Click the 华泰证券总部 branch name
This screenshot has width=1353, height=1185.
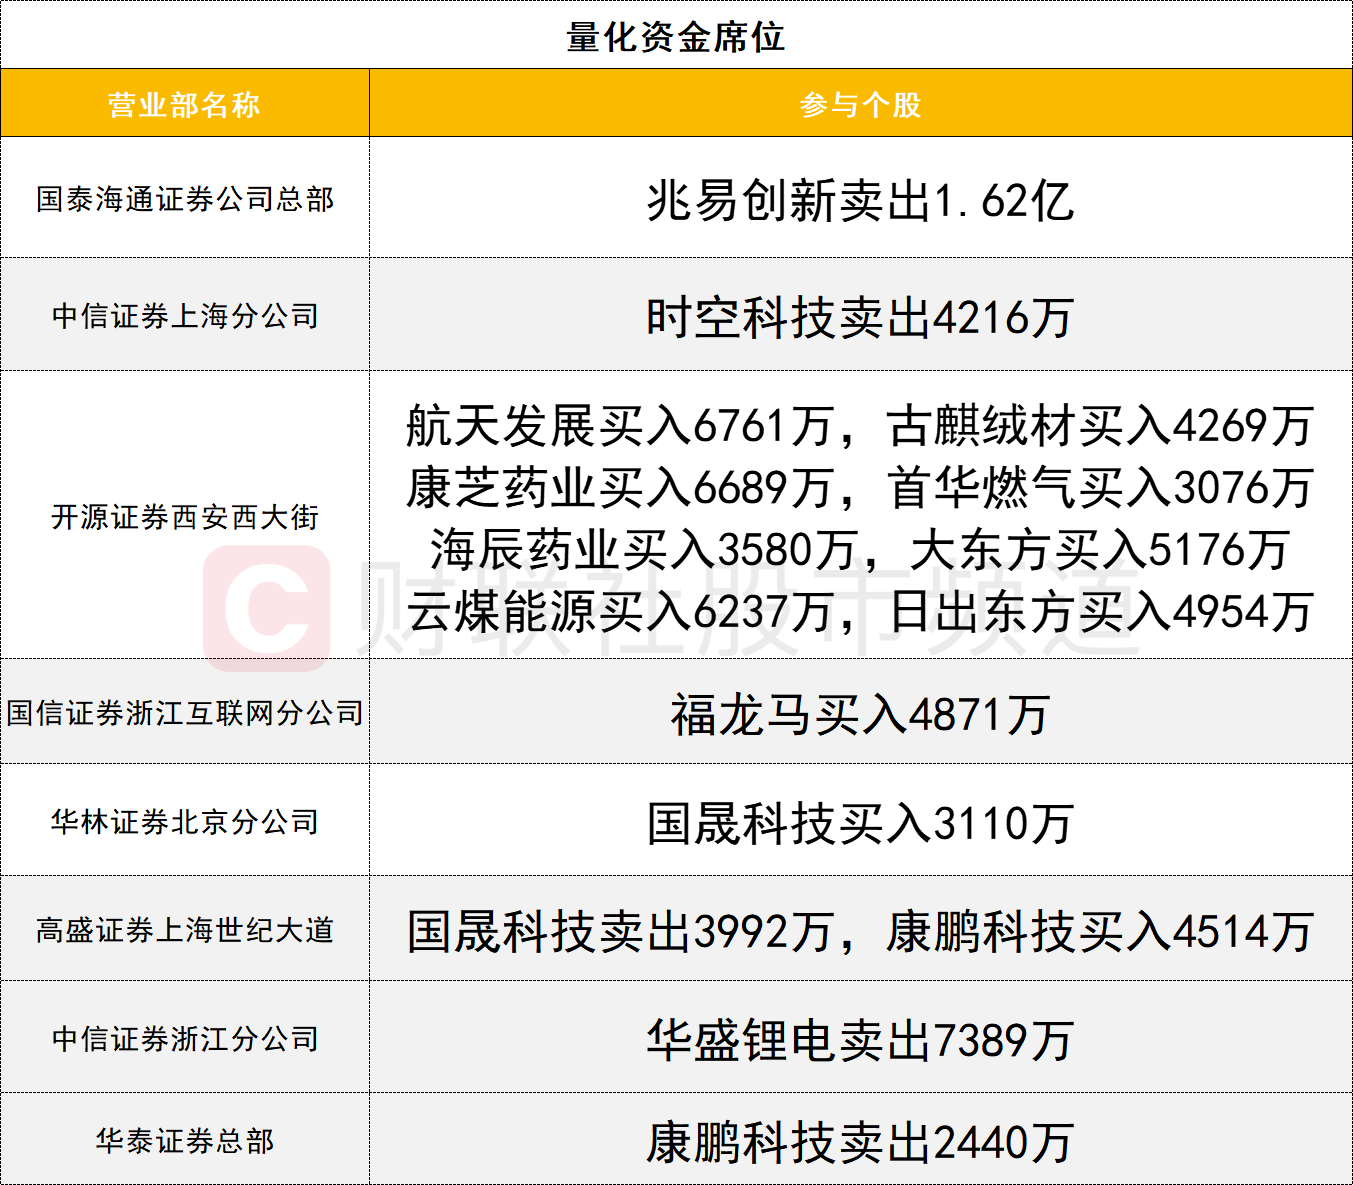(185, 1141)
